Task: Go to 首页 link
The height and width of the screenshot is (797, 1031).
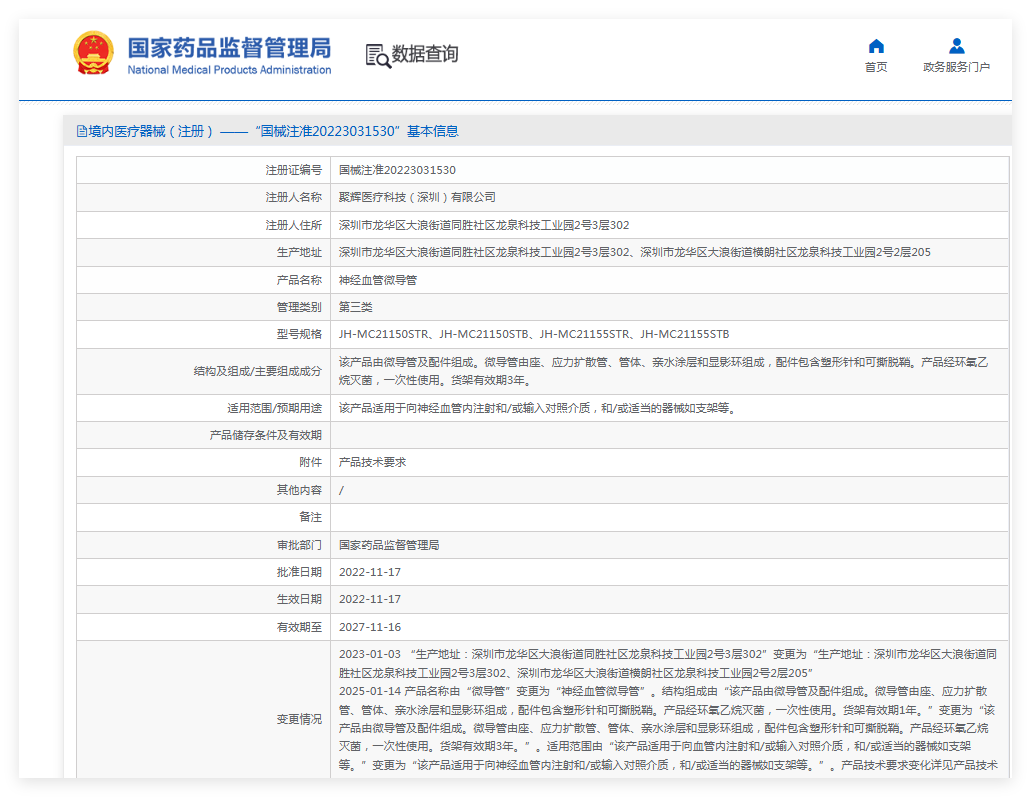Action: 876,67
